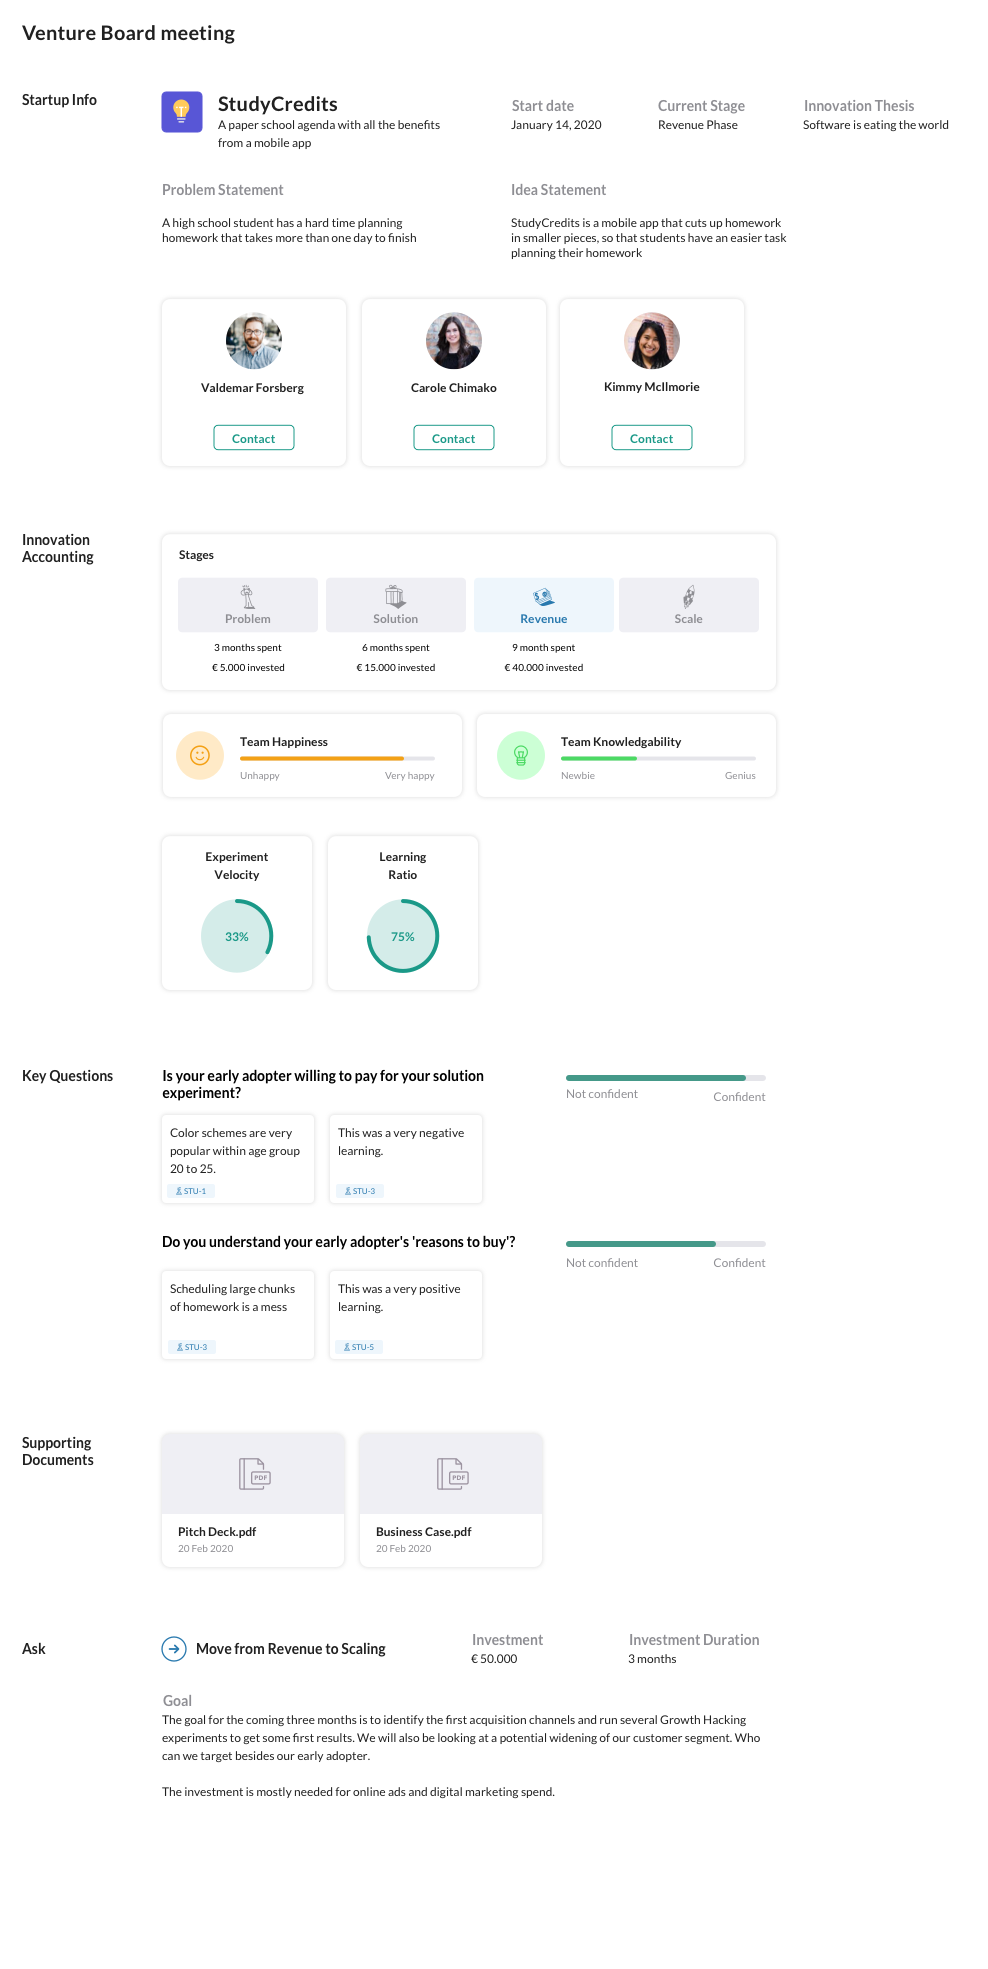988x1969 pixels.
Task: Click the Team Happiness smiley icon
Action: [200, 755]
